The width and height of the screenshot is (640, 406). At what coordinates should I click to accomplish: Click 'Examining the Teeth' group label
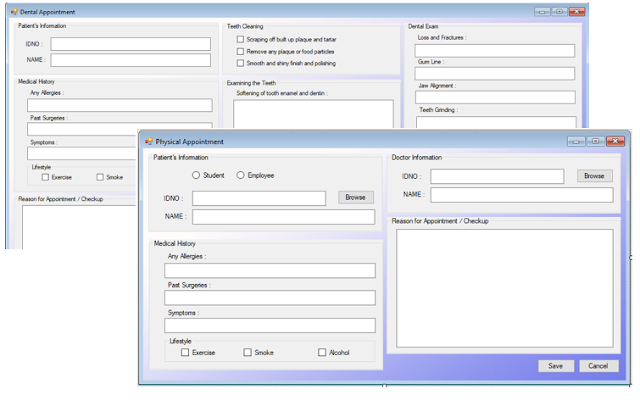(251, 83)
